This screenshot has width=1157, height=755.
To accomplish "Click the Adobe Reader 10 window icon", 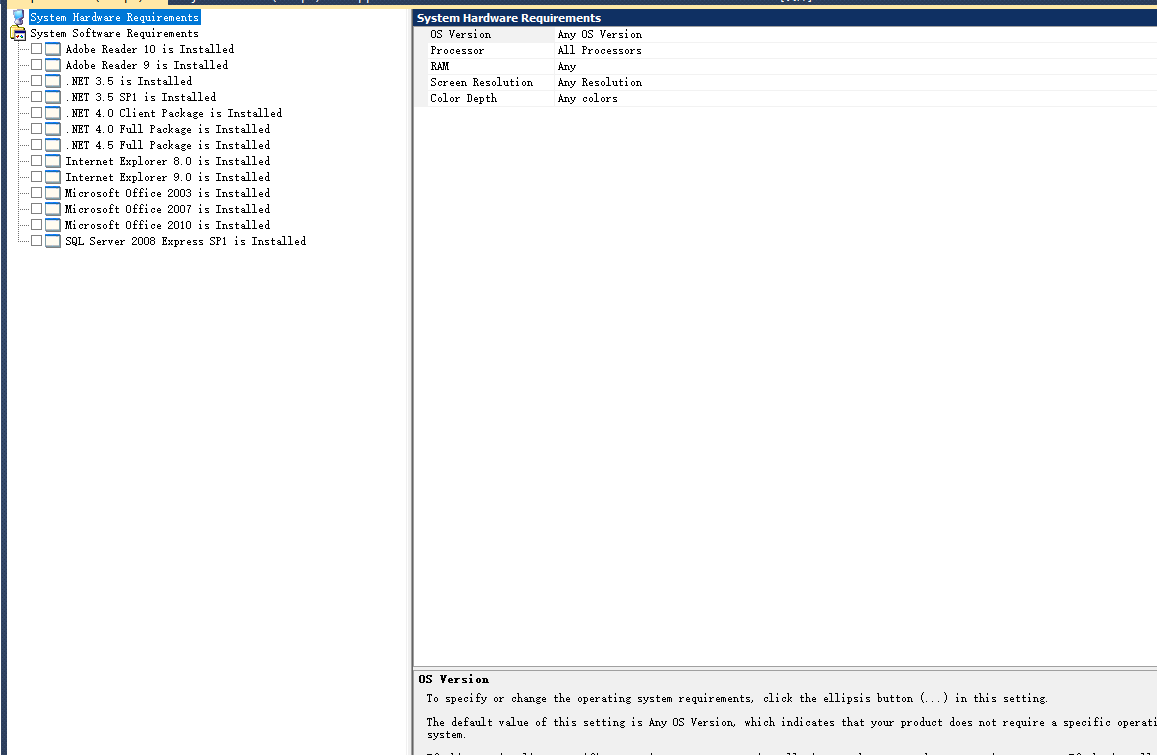I will pos(52,49).
